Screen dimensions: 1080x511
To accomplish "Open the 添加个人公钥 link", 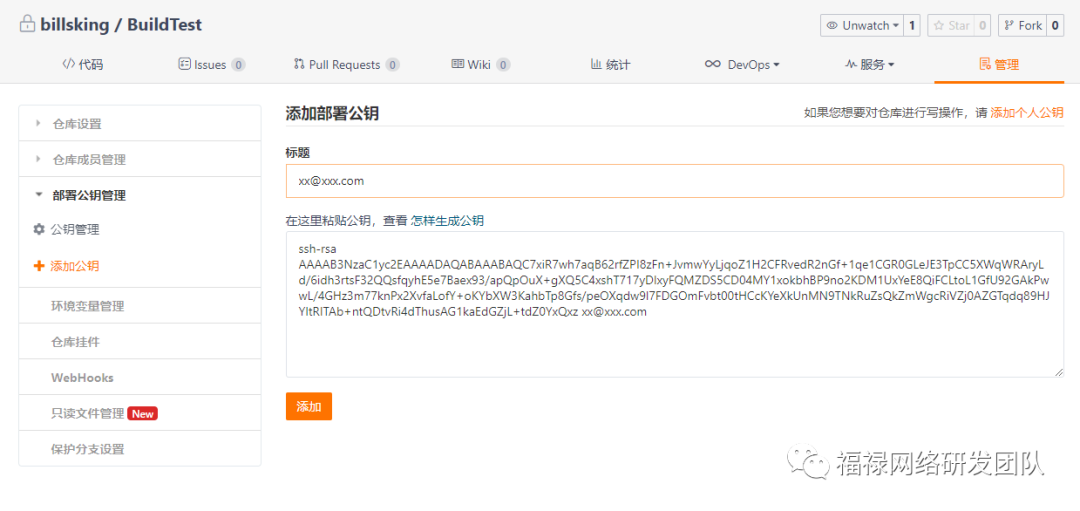I will 1027,113.
